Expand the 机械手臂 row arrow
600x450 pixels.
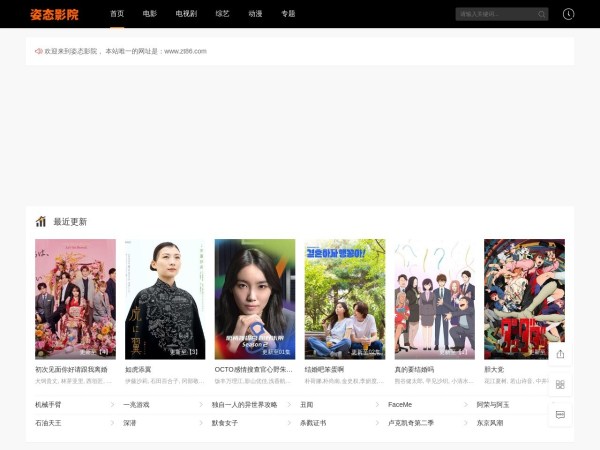point(113,405)
